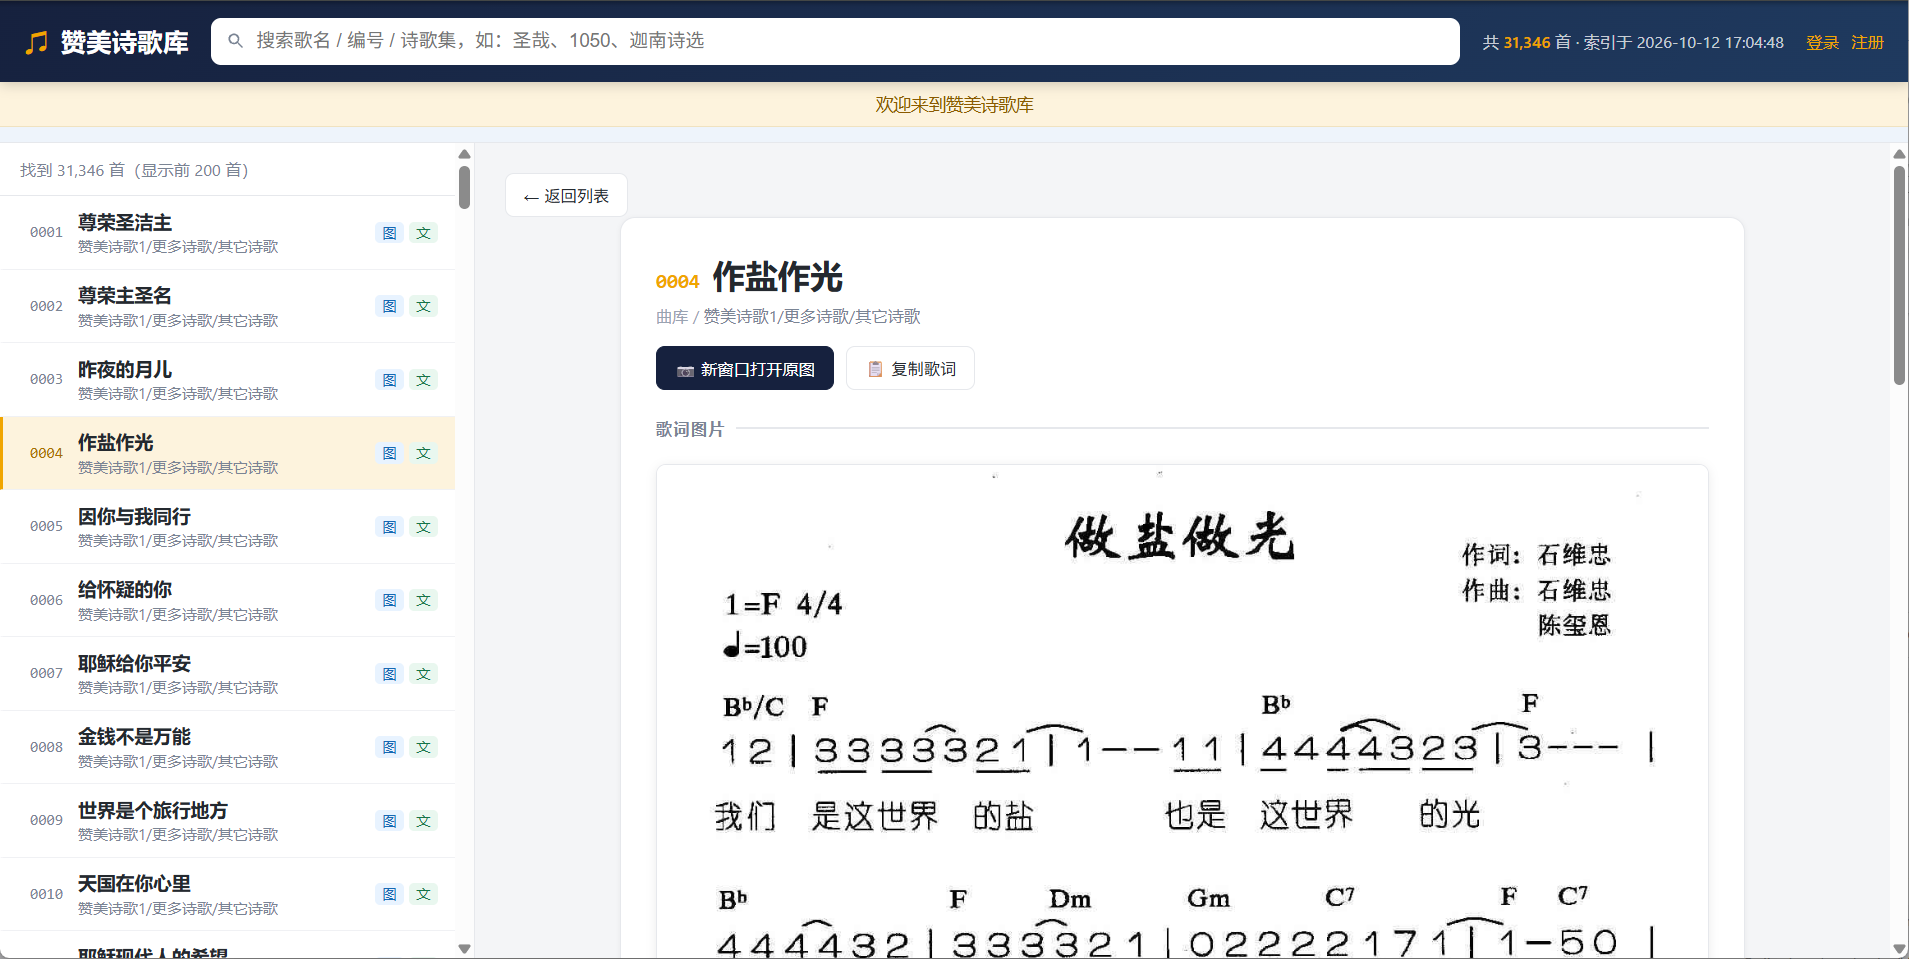1909x959 pixels.
Task: Select song 0009 世界是个旅行地方
Action: click(228, 821)
